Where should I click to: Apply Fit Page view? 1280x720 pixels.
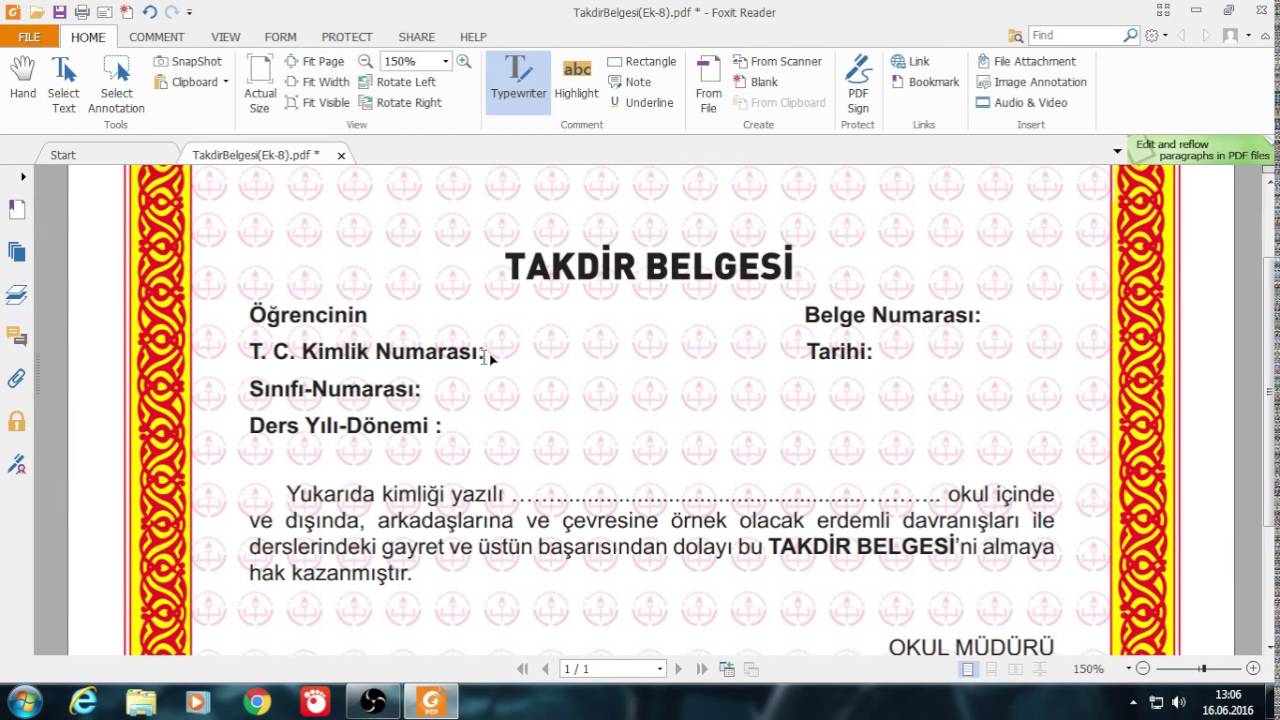314,61
